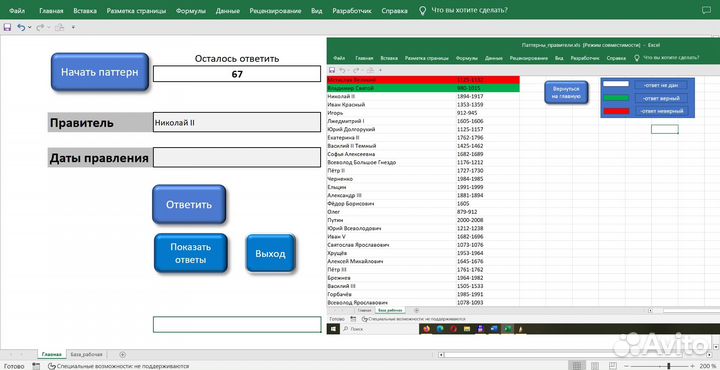Click the Ответить button

189,204
